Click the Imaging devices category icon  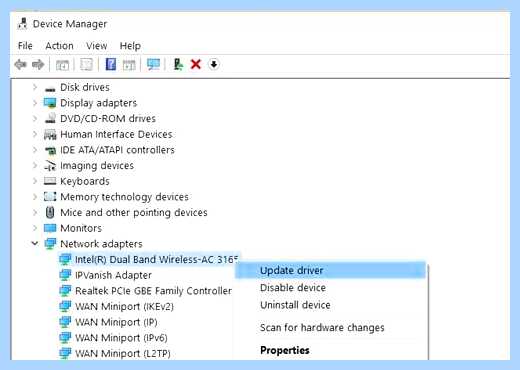point(50,166)
